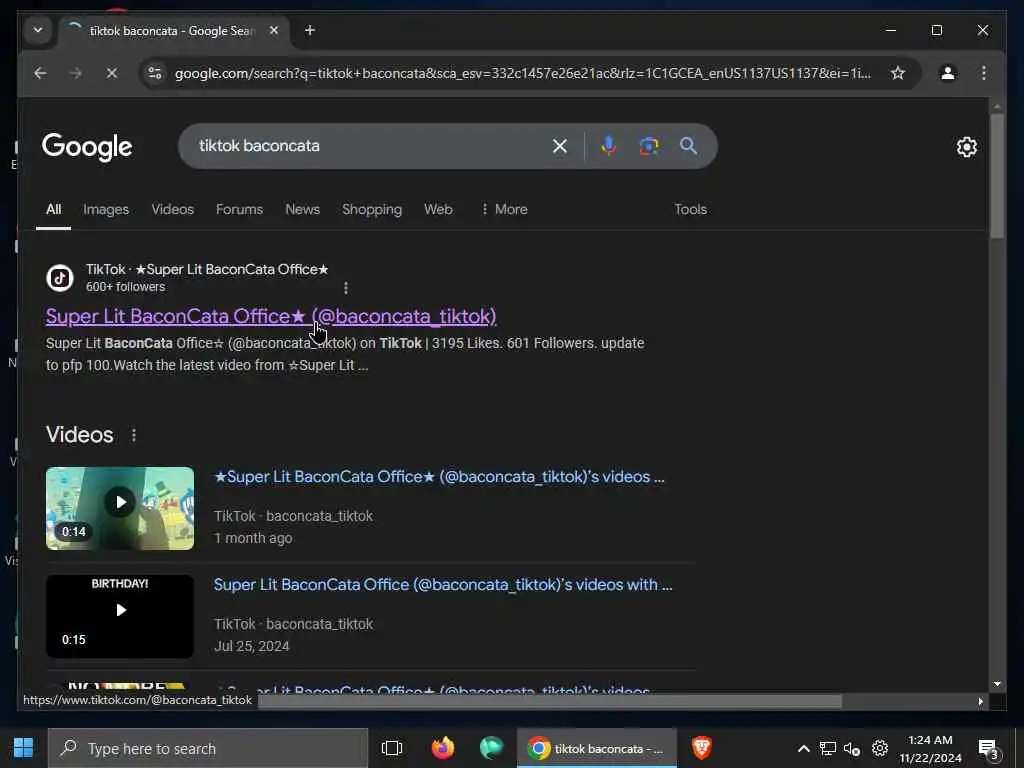Screen dimensions: 1024x768
Task: Switch to the Images tab
Action: [106, 209]
